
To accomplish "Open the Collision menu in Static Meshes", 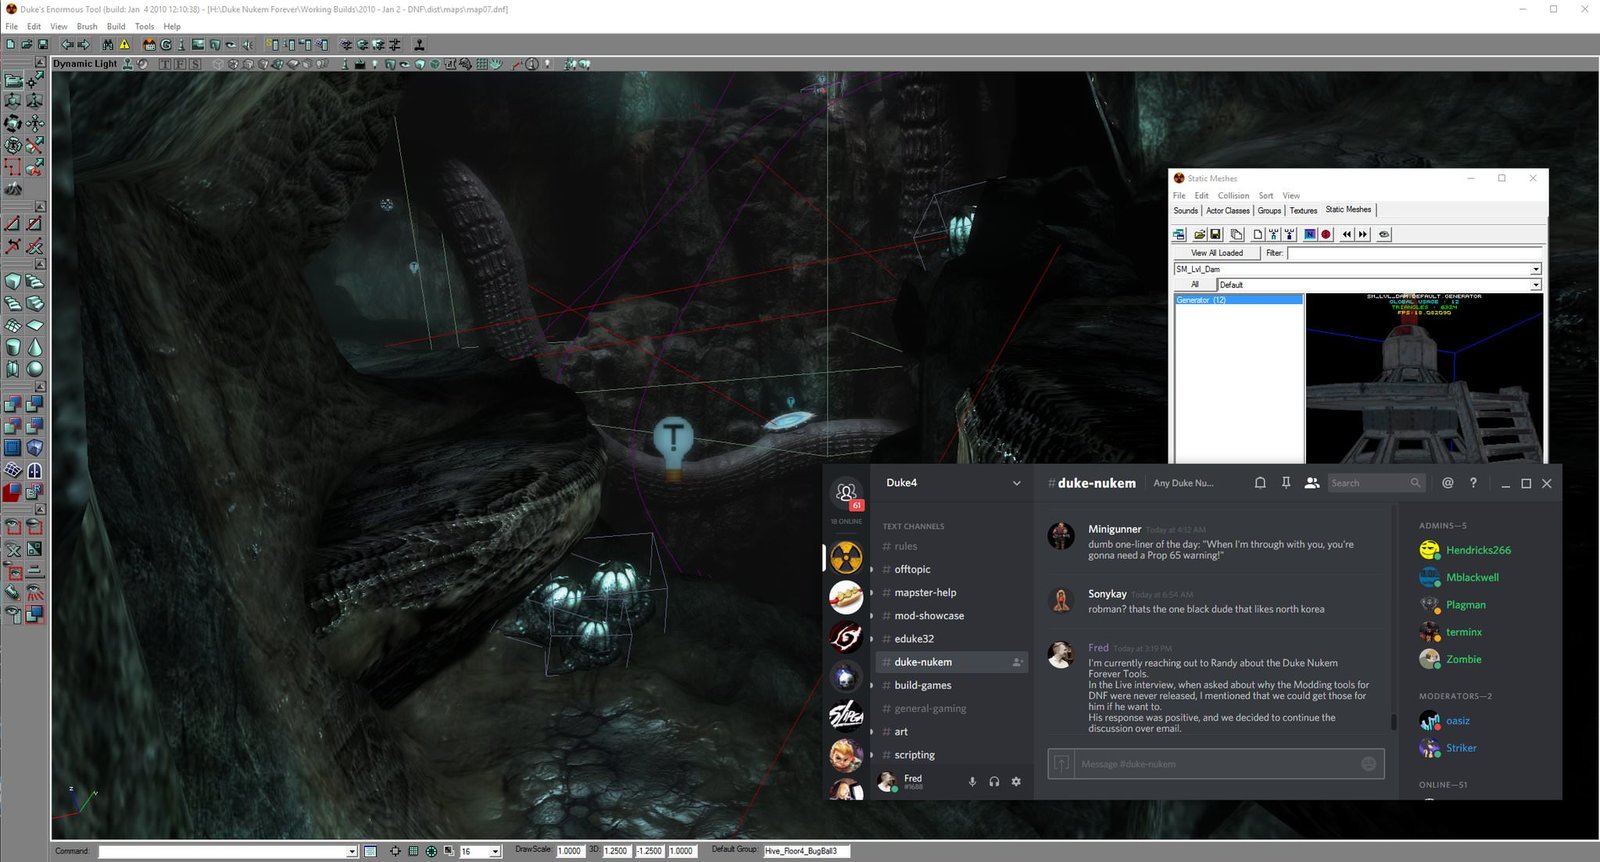I will tap(1233, 196).
